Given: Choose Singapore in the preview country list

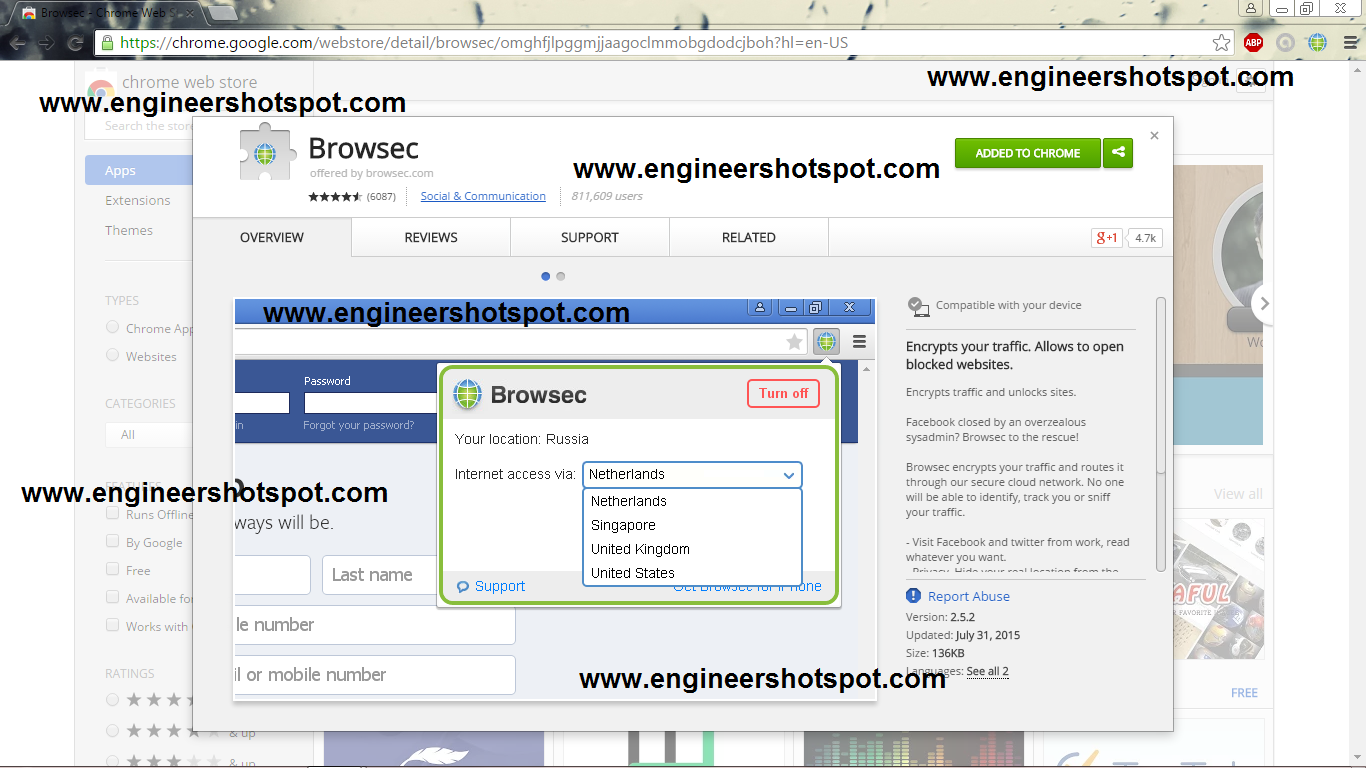Looking at the screenshot, I should 692,525.
